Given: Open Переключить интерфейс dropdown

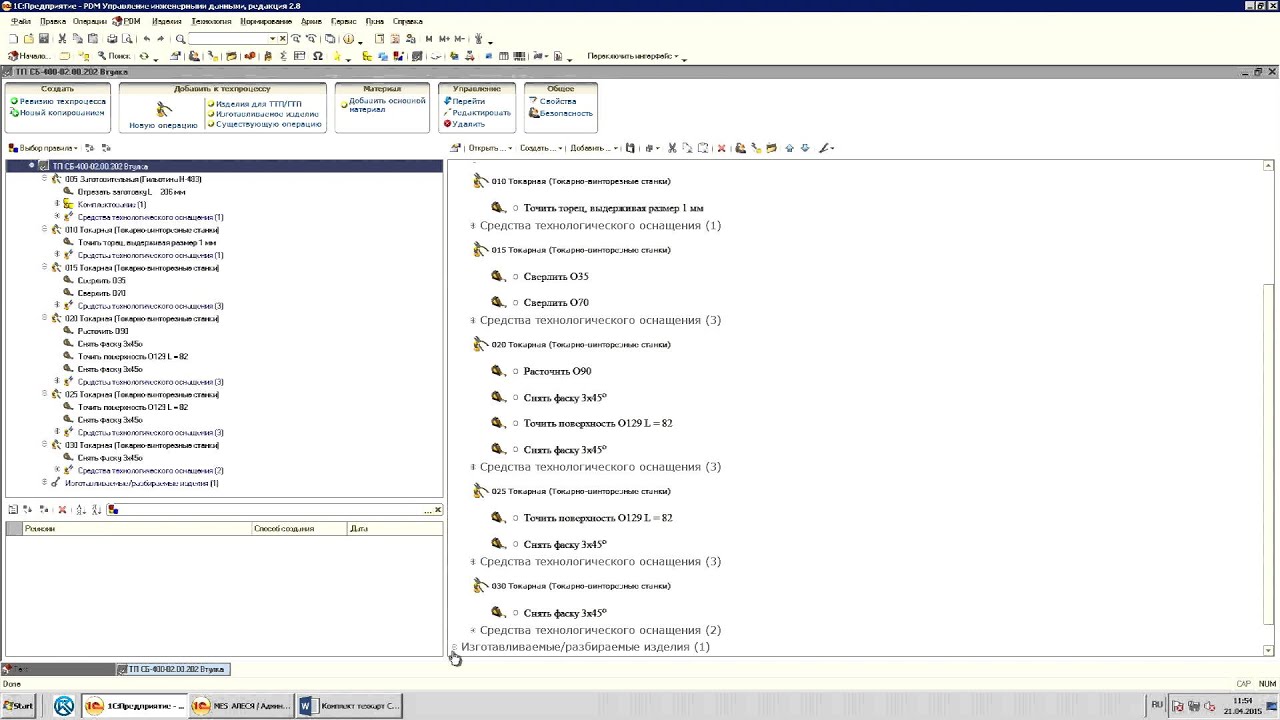Looking at the screenshot, I should point(633,56).
